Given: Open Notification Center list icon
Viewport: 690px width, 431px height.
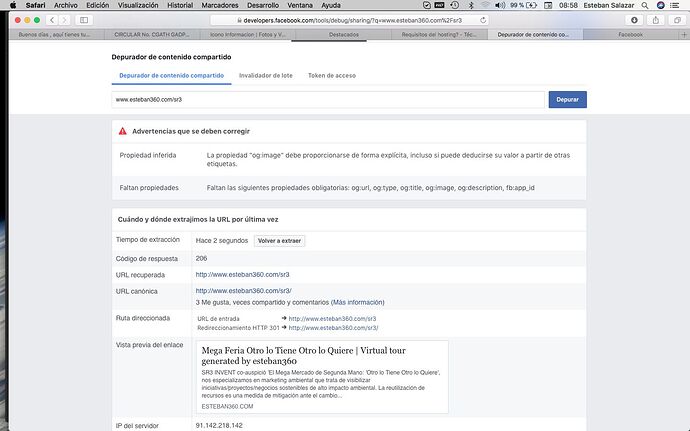Looking at the screenshot, I should (x=675, y=5).
